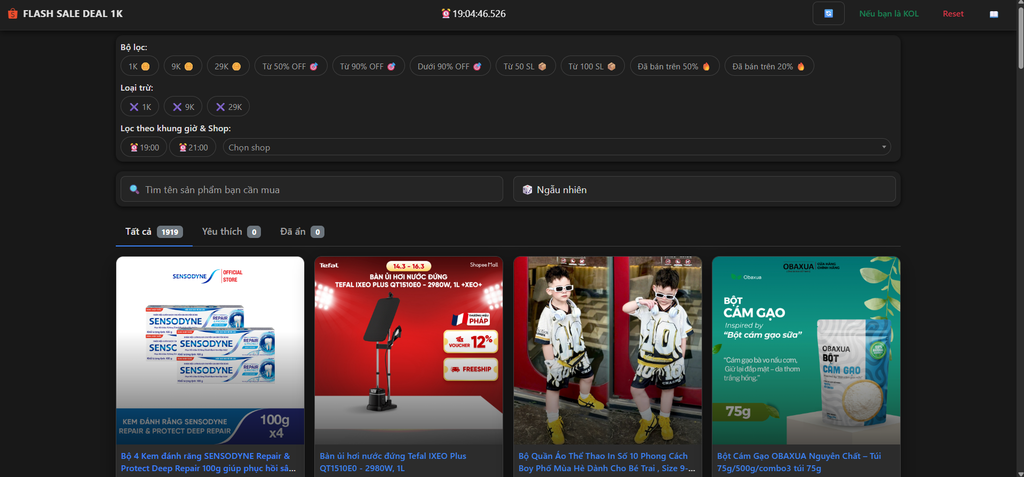Open the Bộ Quần Áo Thể Thao title link

pyautogui.click(x=607, y=462)
